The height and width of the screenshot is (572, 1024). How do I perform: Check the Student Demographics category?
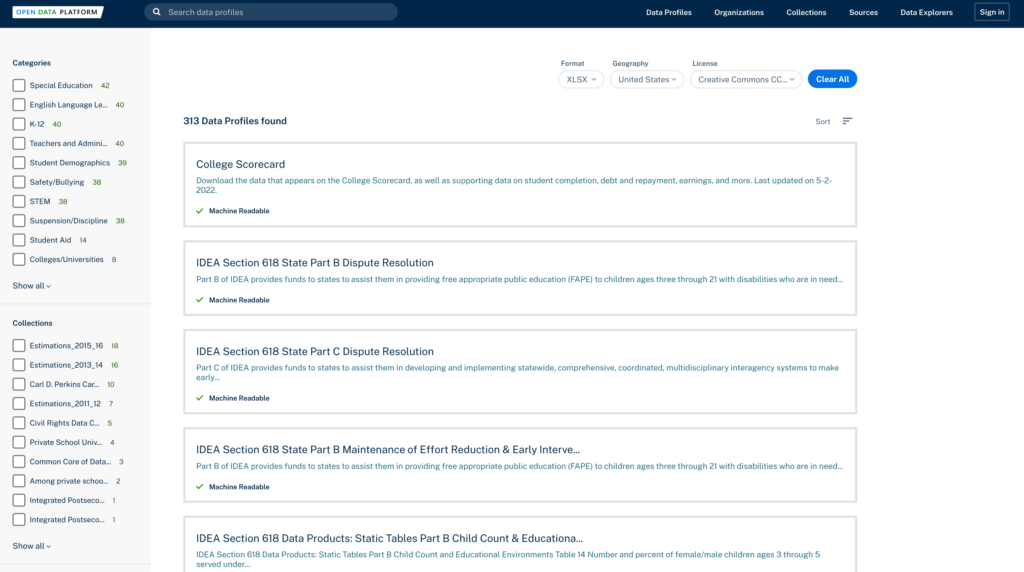[x=19, y=163]
